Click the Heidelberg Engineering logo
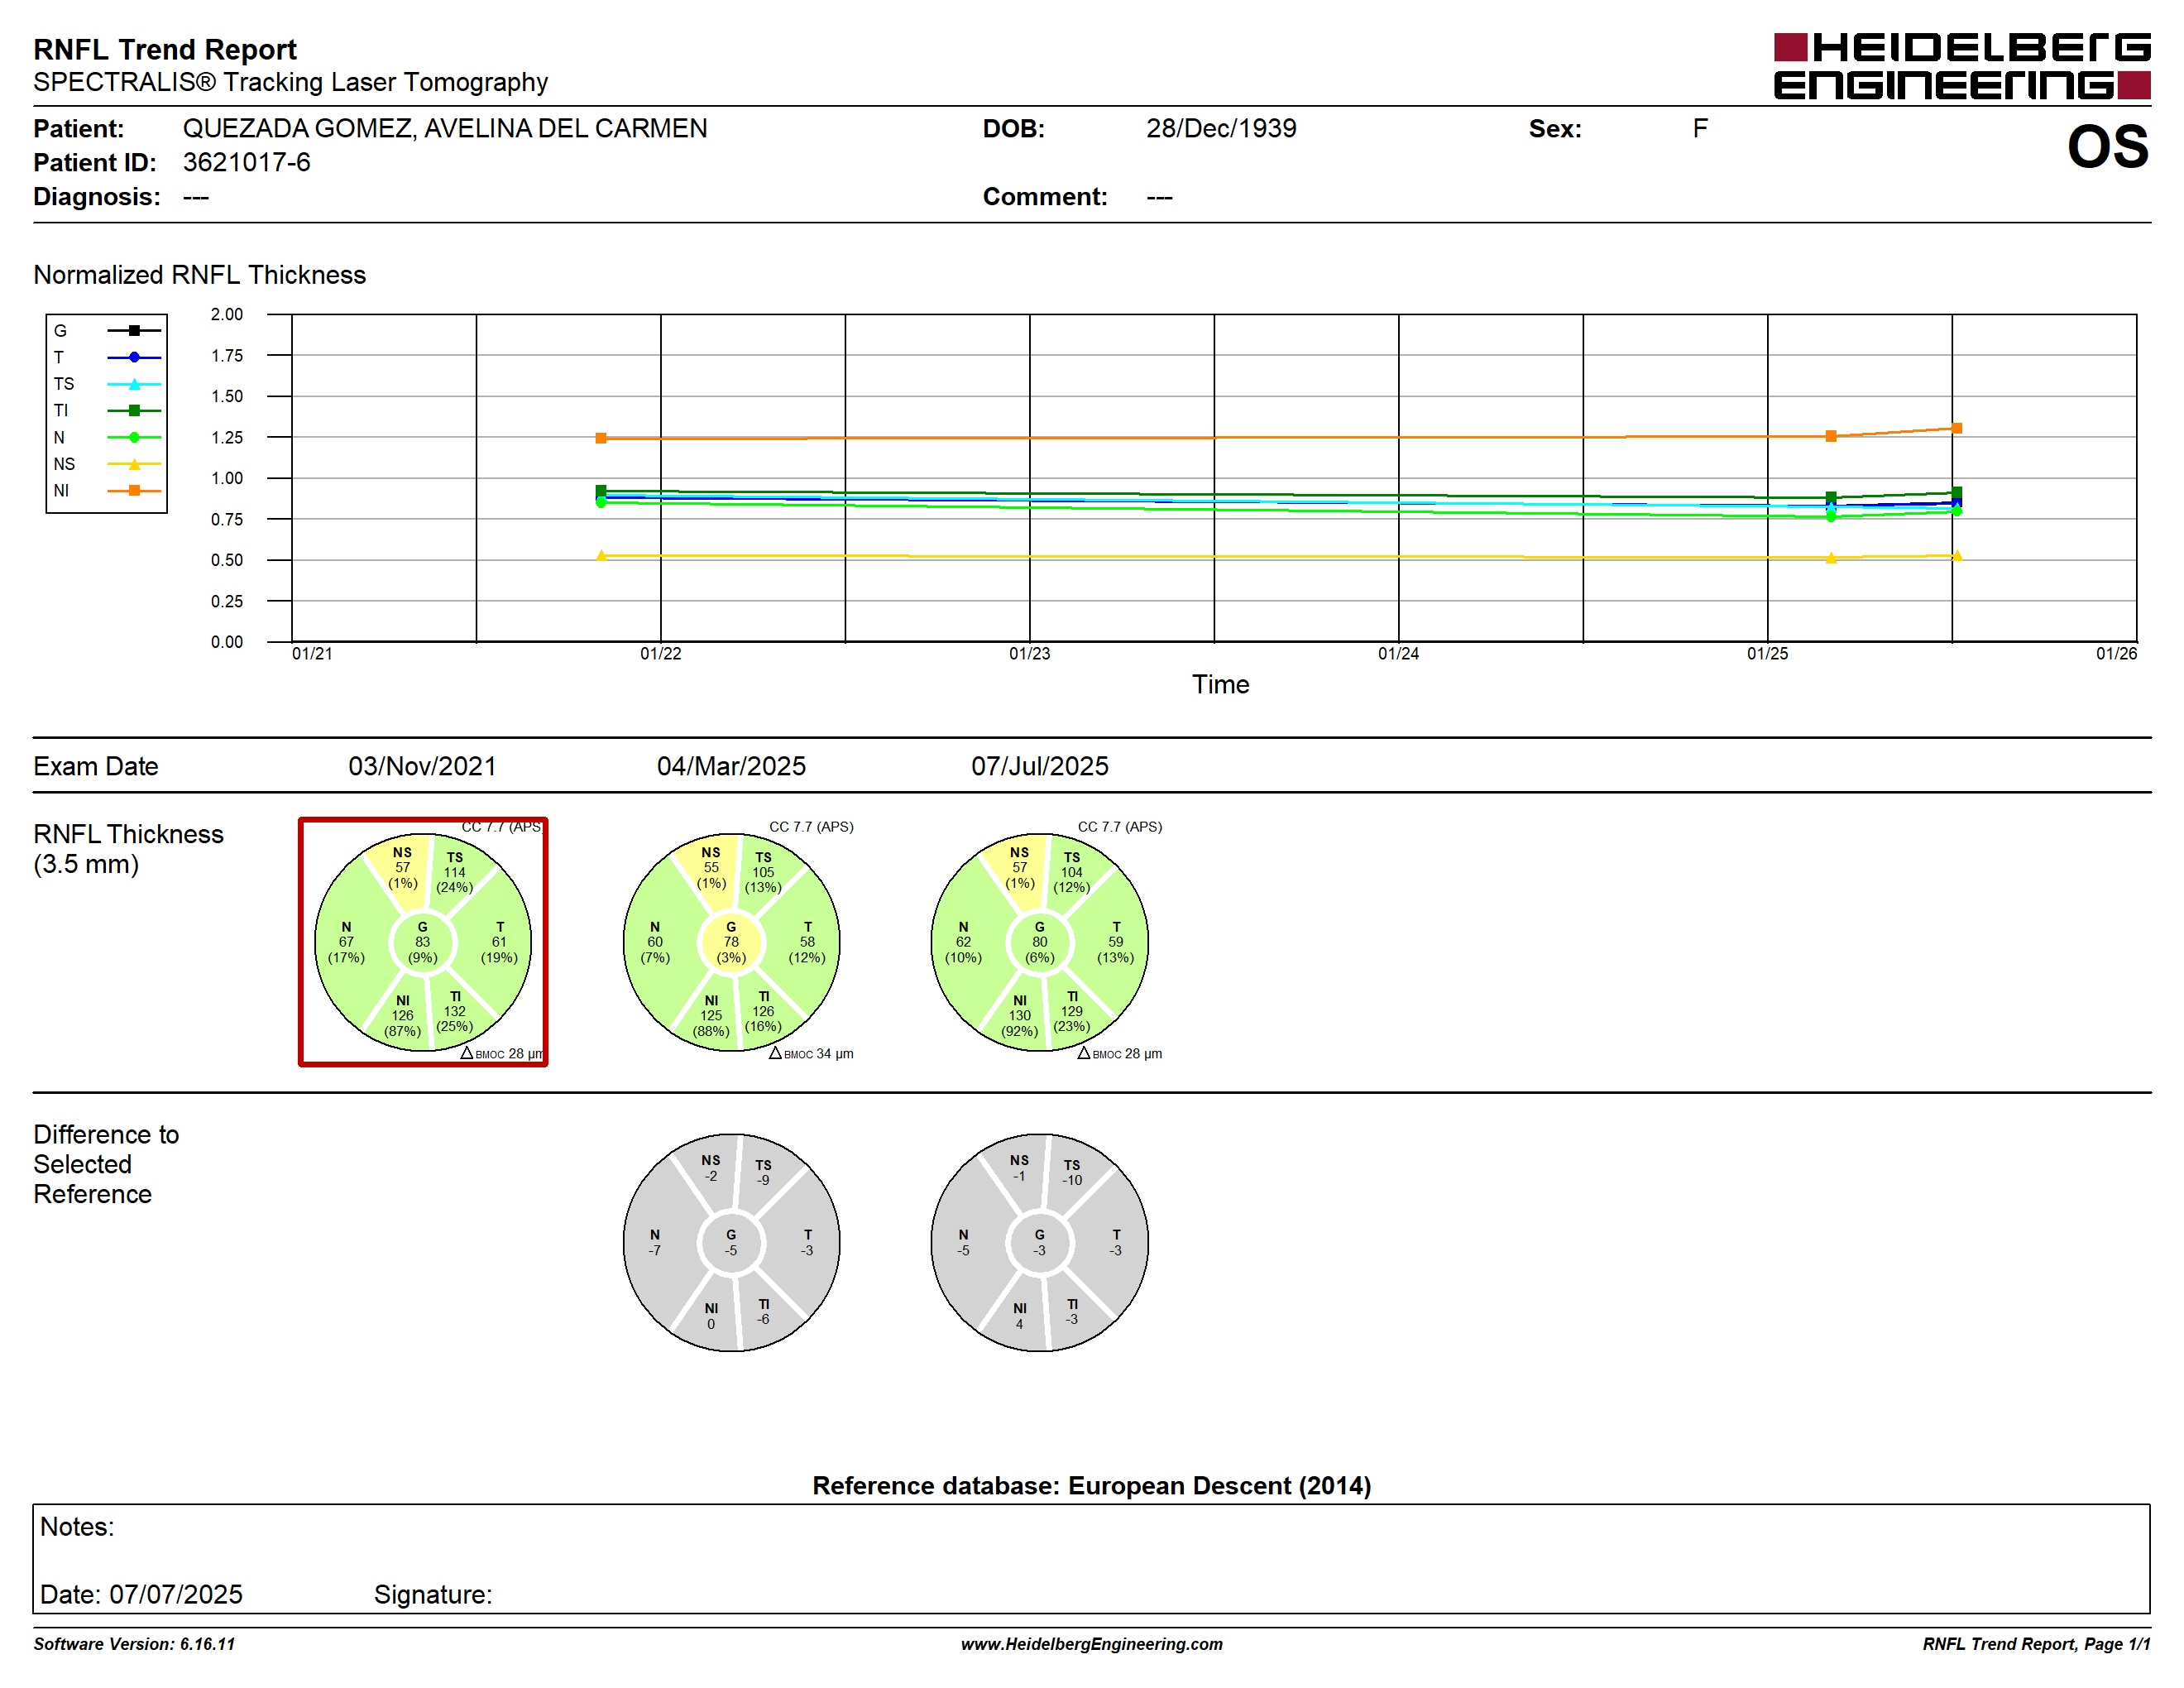 click(1961, 66)
